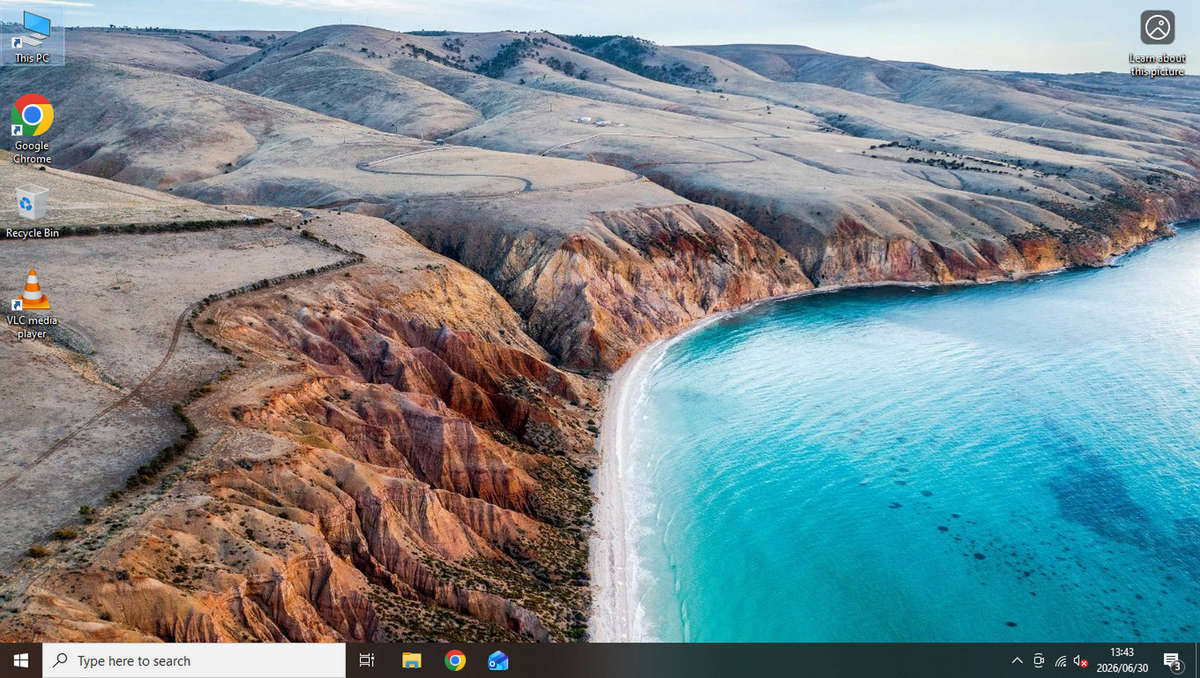This screenshot has width=1200, height=678.
Task: Select the VLC media player shortcut
Action: click(32, 303)
